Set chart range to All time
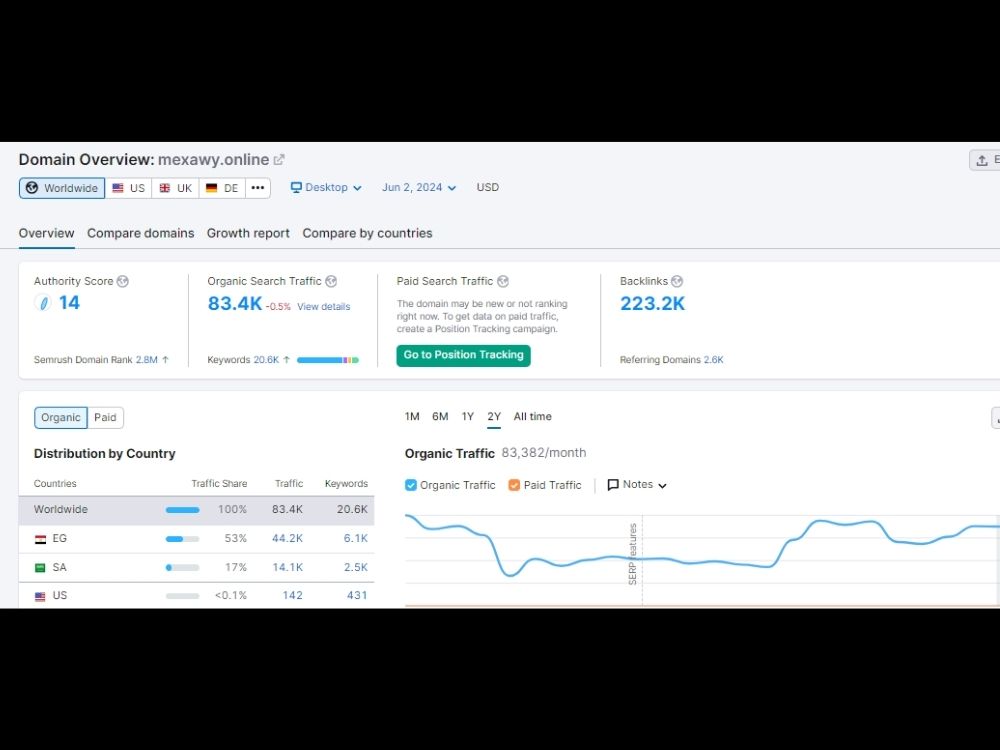 coord(533,416)
